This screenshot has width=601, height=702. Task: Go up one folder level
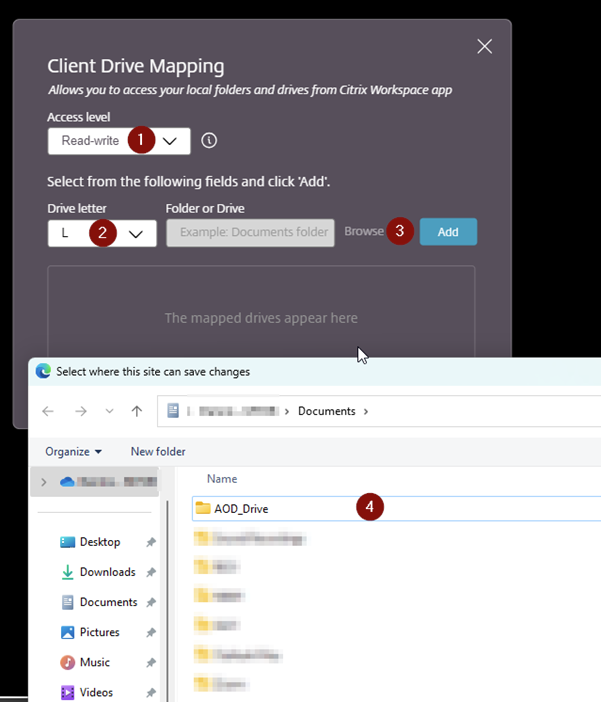tap(137, 411)
